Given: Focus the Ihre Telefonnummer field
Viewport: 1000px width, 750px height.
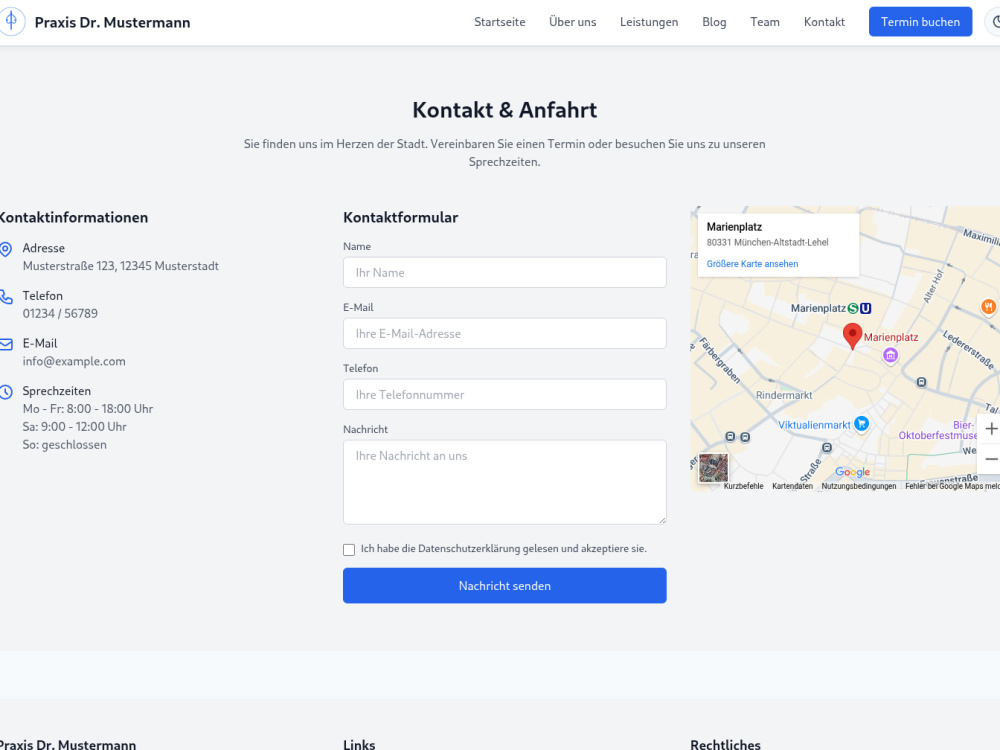Looking at the screenshot, I should 504,395.
